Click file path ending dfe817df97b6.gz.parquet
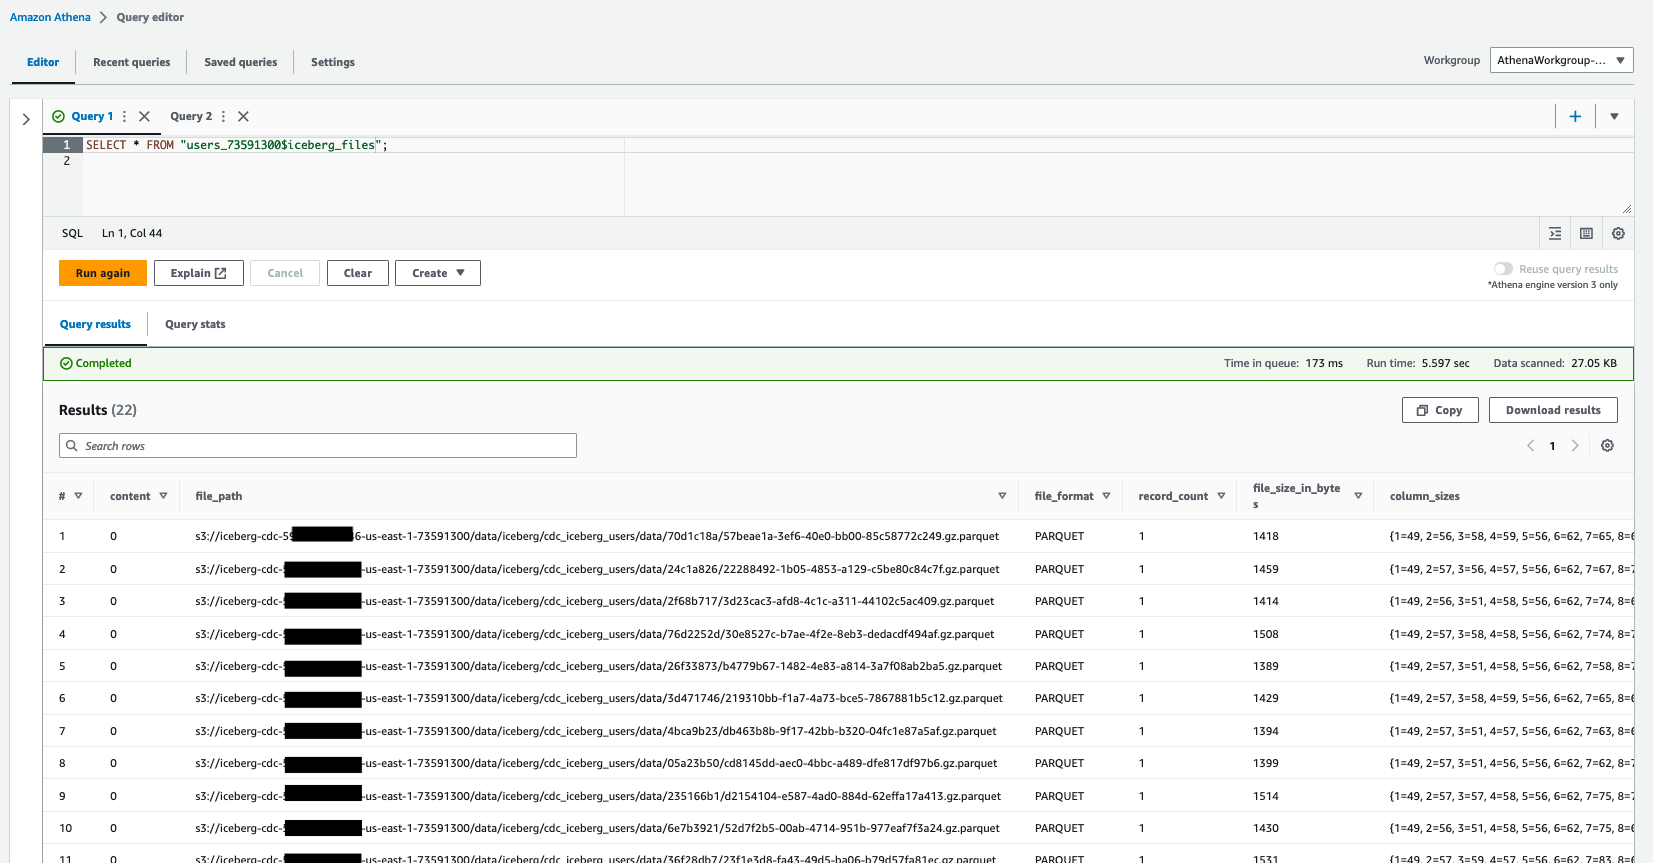This screenshot has width=1653, height=863. click(x=596, y=763)
